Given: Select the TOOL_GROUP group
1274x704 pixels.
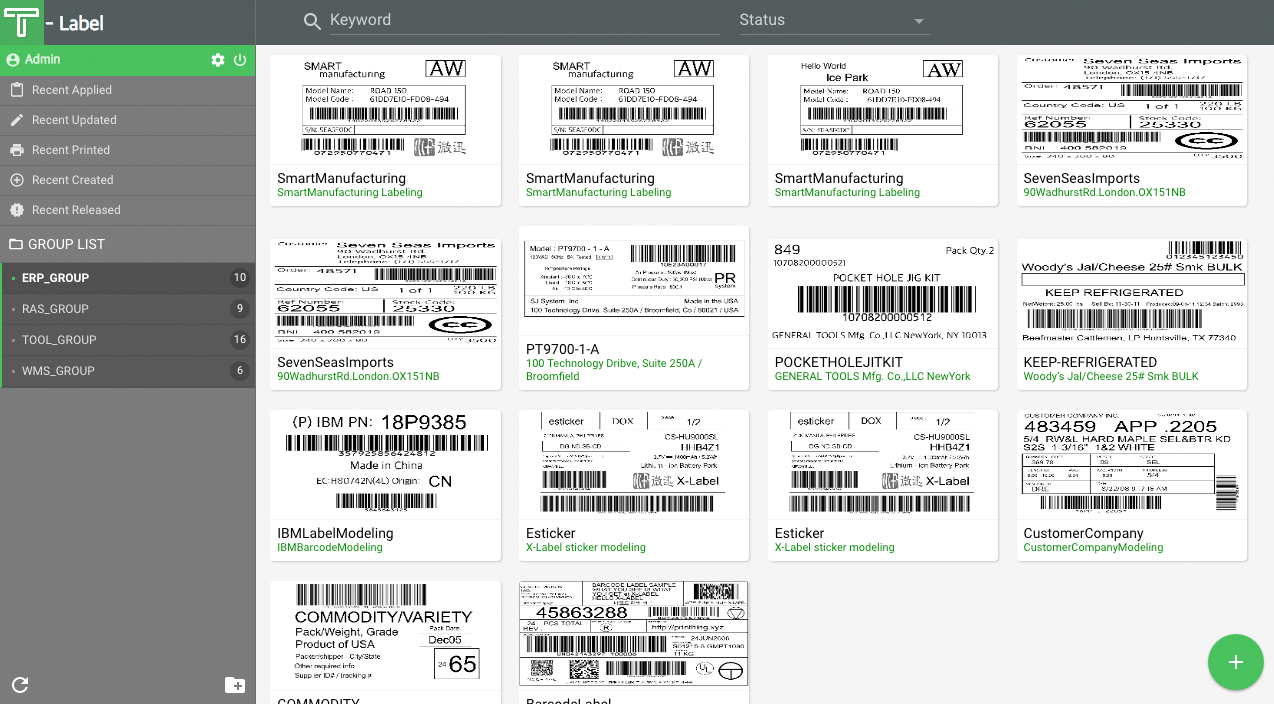Looking at the screenshot, I should [x=128, y=340].
